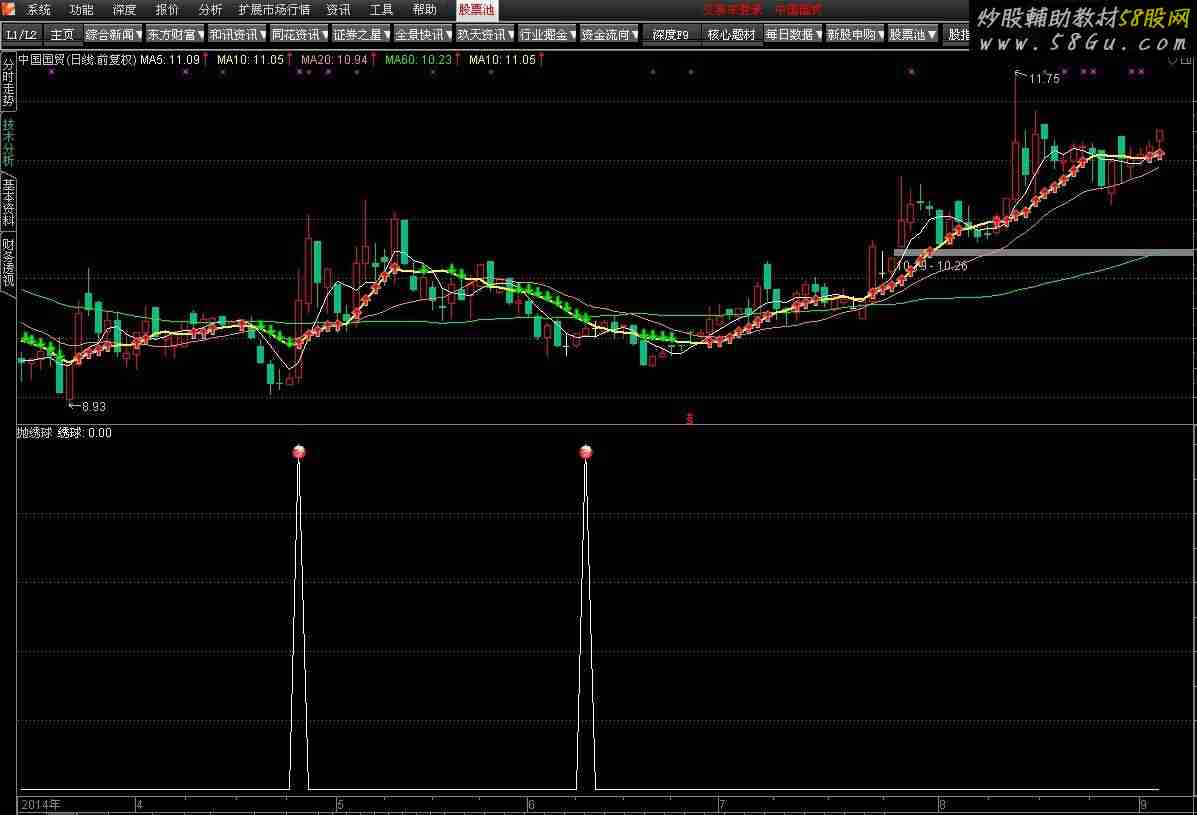Open the 扩展市场行情 menu
Screen dimensions: 1197x815
274,10
